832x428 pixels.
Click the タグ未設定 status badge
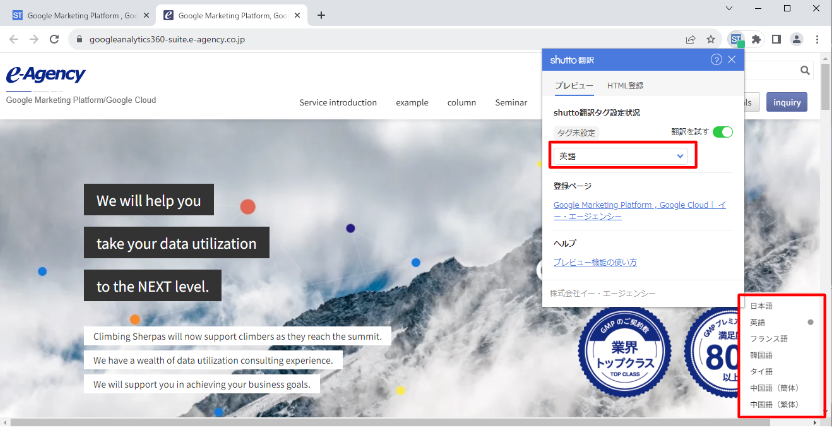(576, 133)
